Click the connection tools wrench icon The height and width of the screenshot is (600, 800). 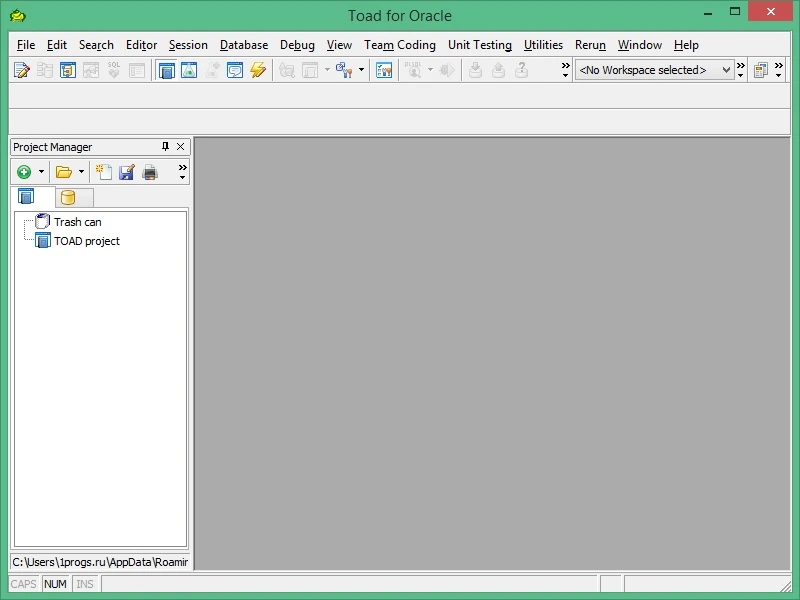[x=344, y=70]
